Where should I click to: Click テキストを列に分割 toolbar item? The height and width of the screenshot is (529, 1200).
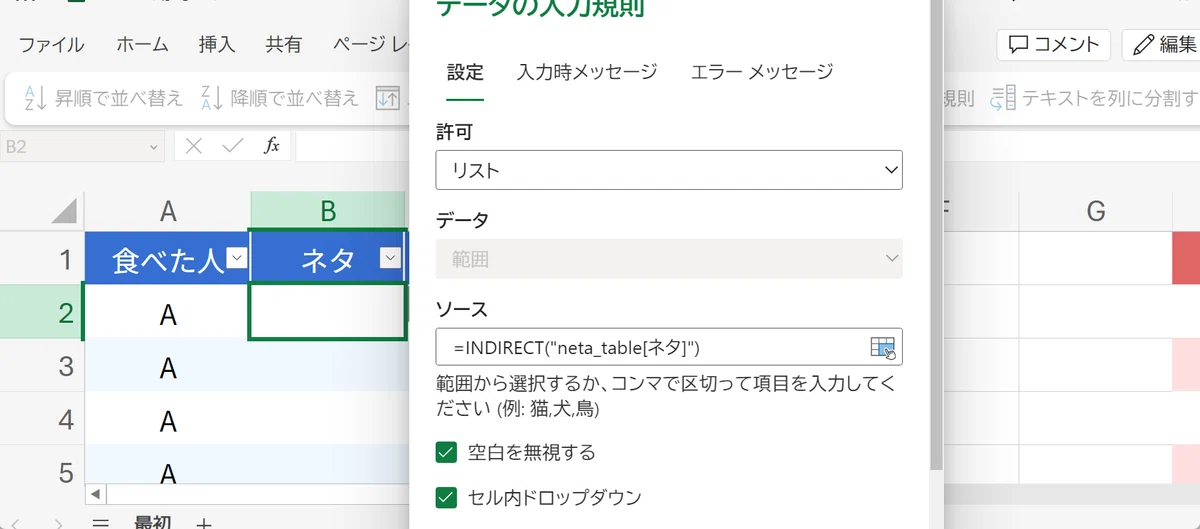tap(1094, 97)
